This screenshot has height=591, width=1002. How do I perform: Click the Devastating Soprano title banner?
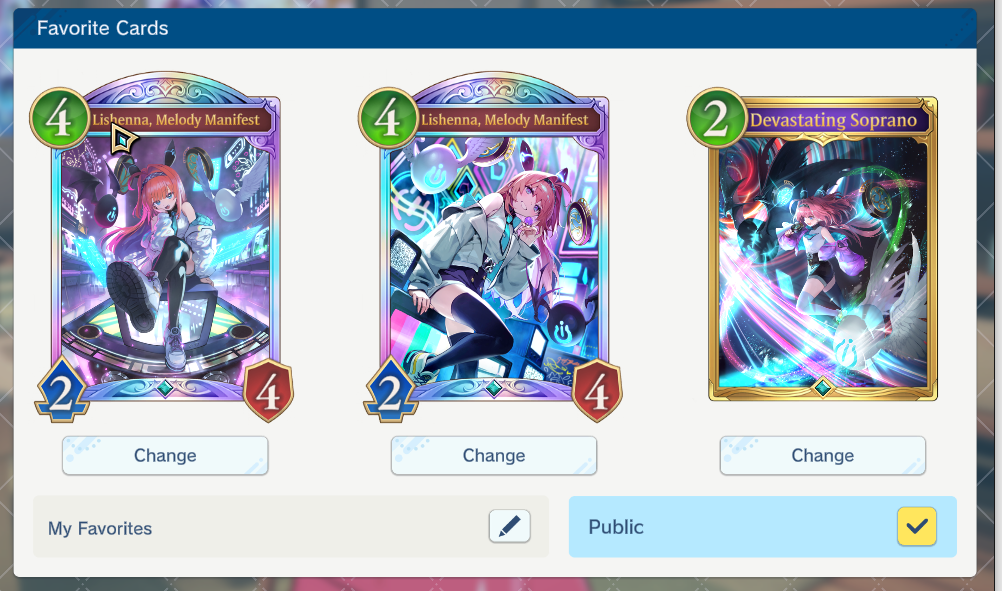pos(834,120)
